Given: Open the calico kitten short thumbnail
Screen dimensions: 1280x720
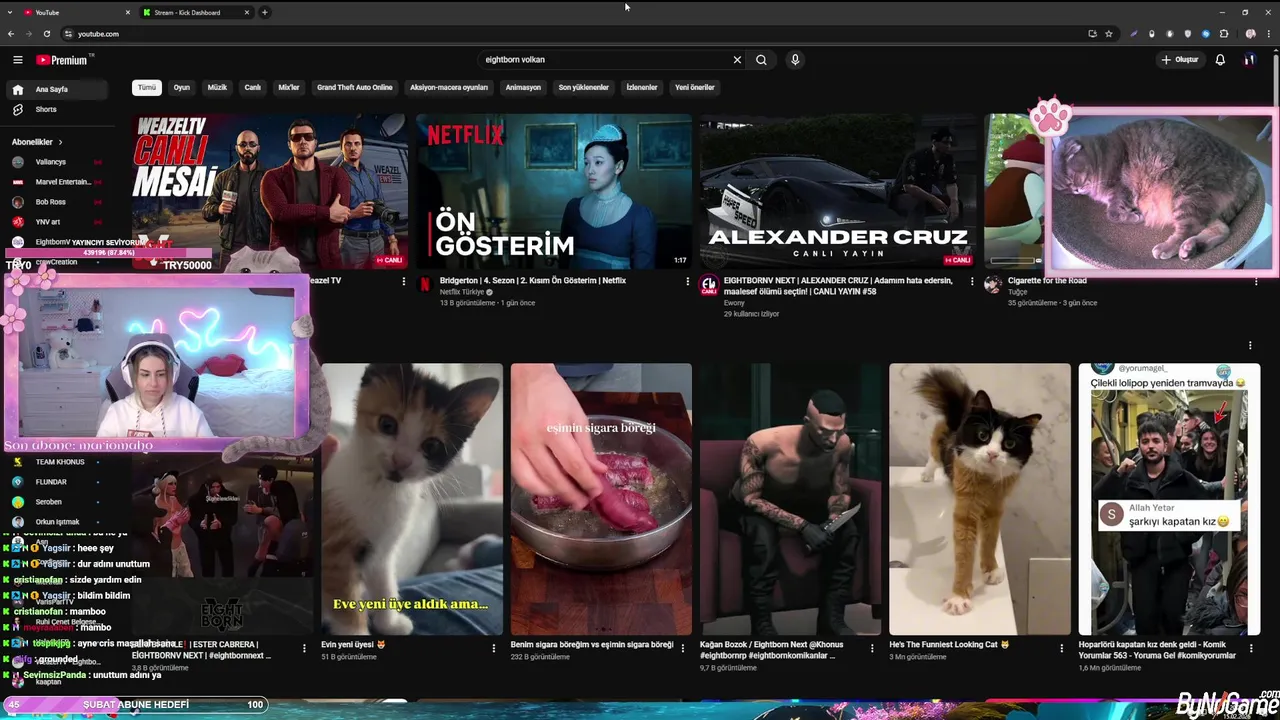Looking at the screenshot, I should [412, 499].
